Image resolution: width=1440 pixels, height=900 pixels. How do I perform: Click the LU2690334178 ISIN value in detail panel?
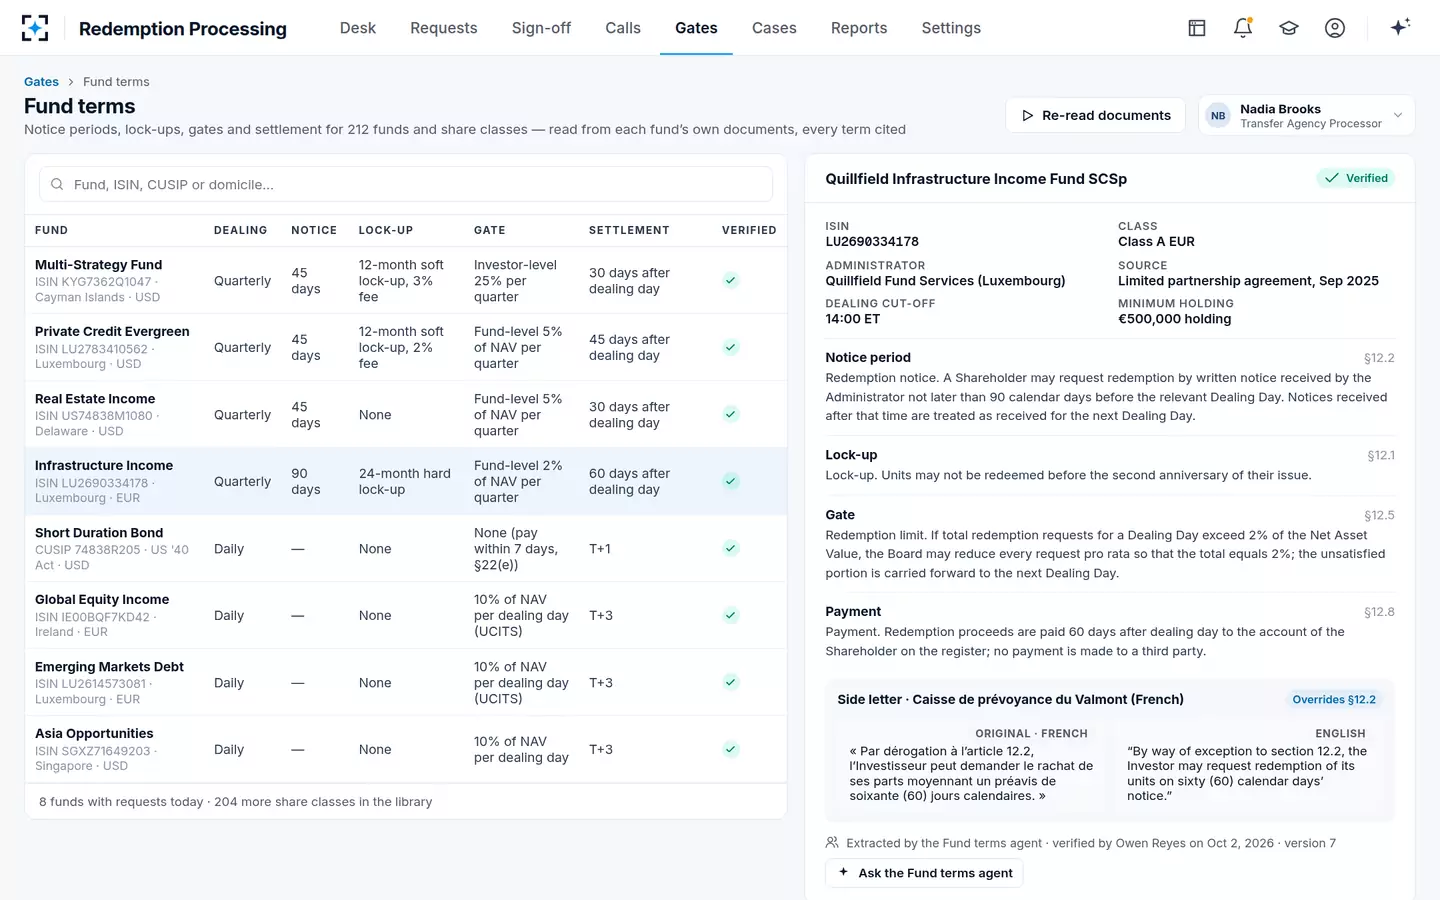click(872, 241)
